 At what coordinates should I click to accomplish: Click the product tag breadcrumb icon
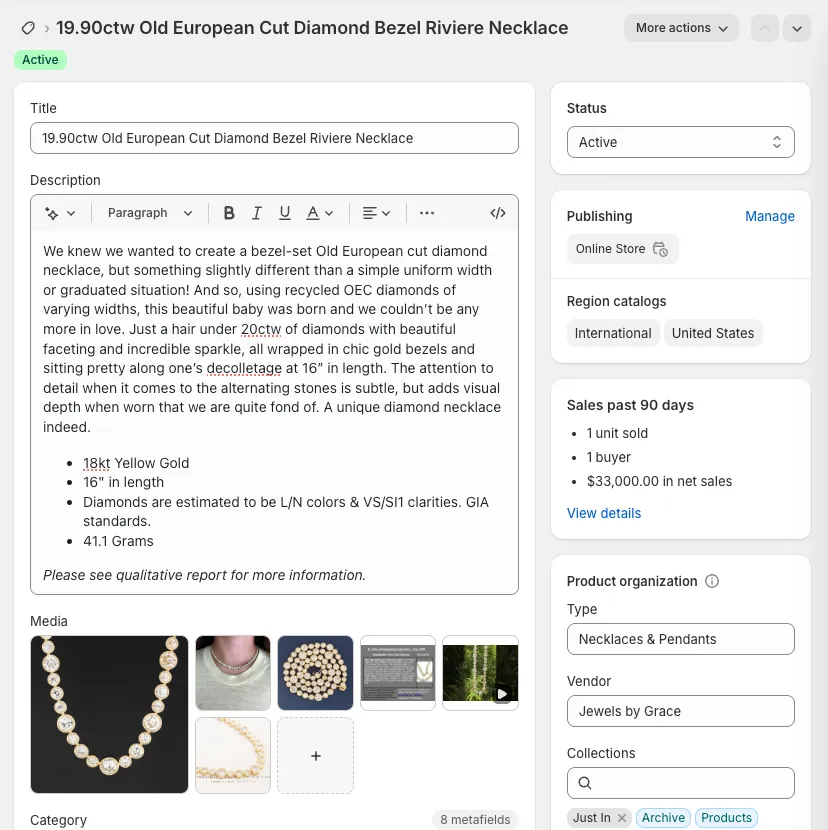(x=28, y=28)
